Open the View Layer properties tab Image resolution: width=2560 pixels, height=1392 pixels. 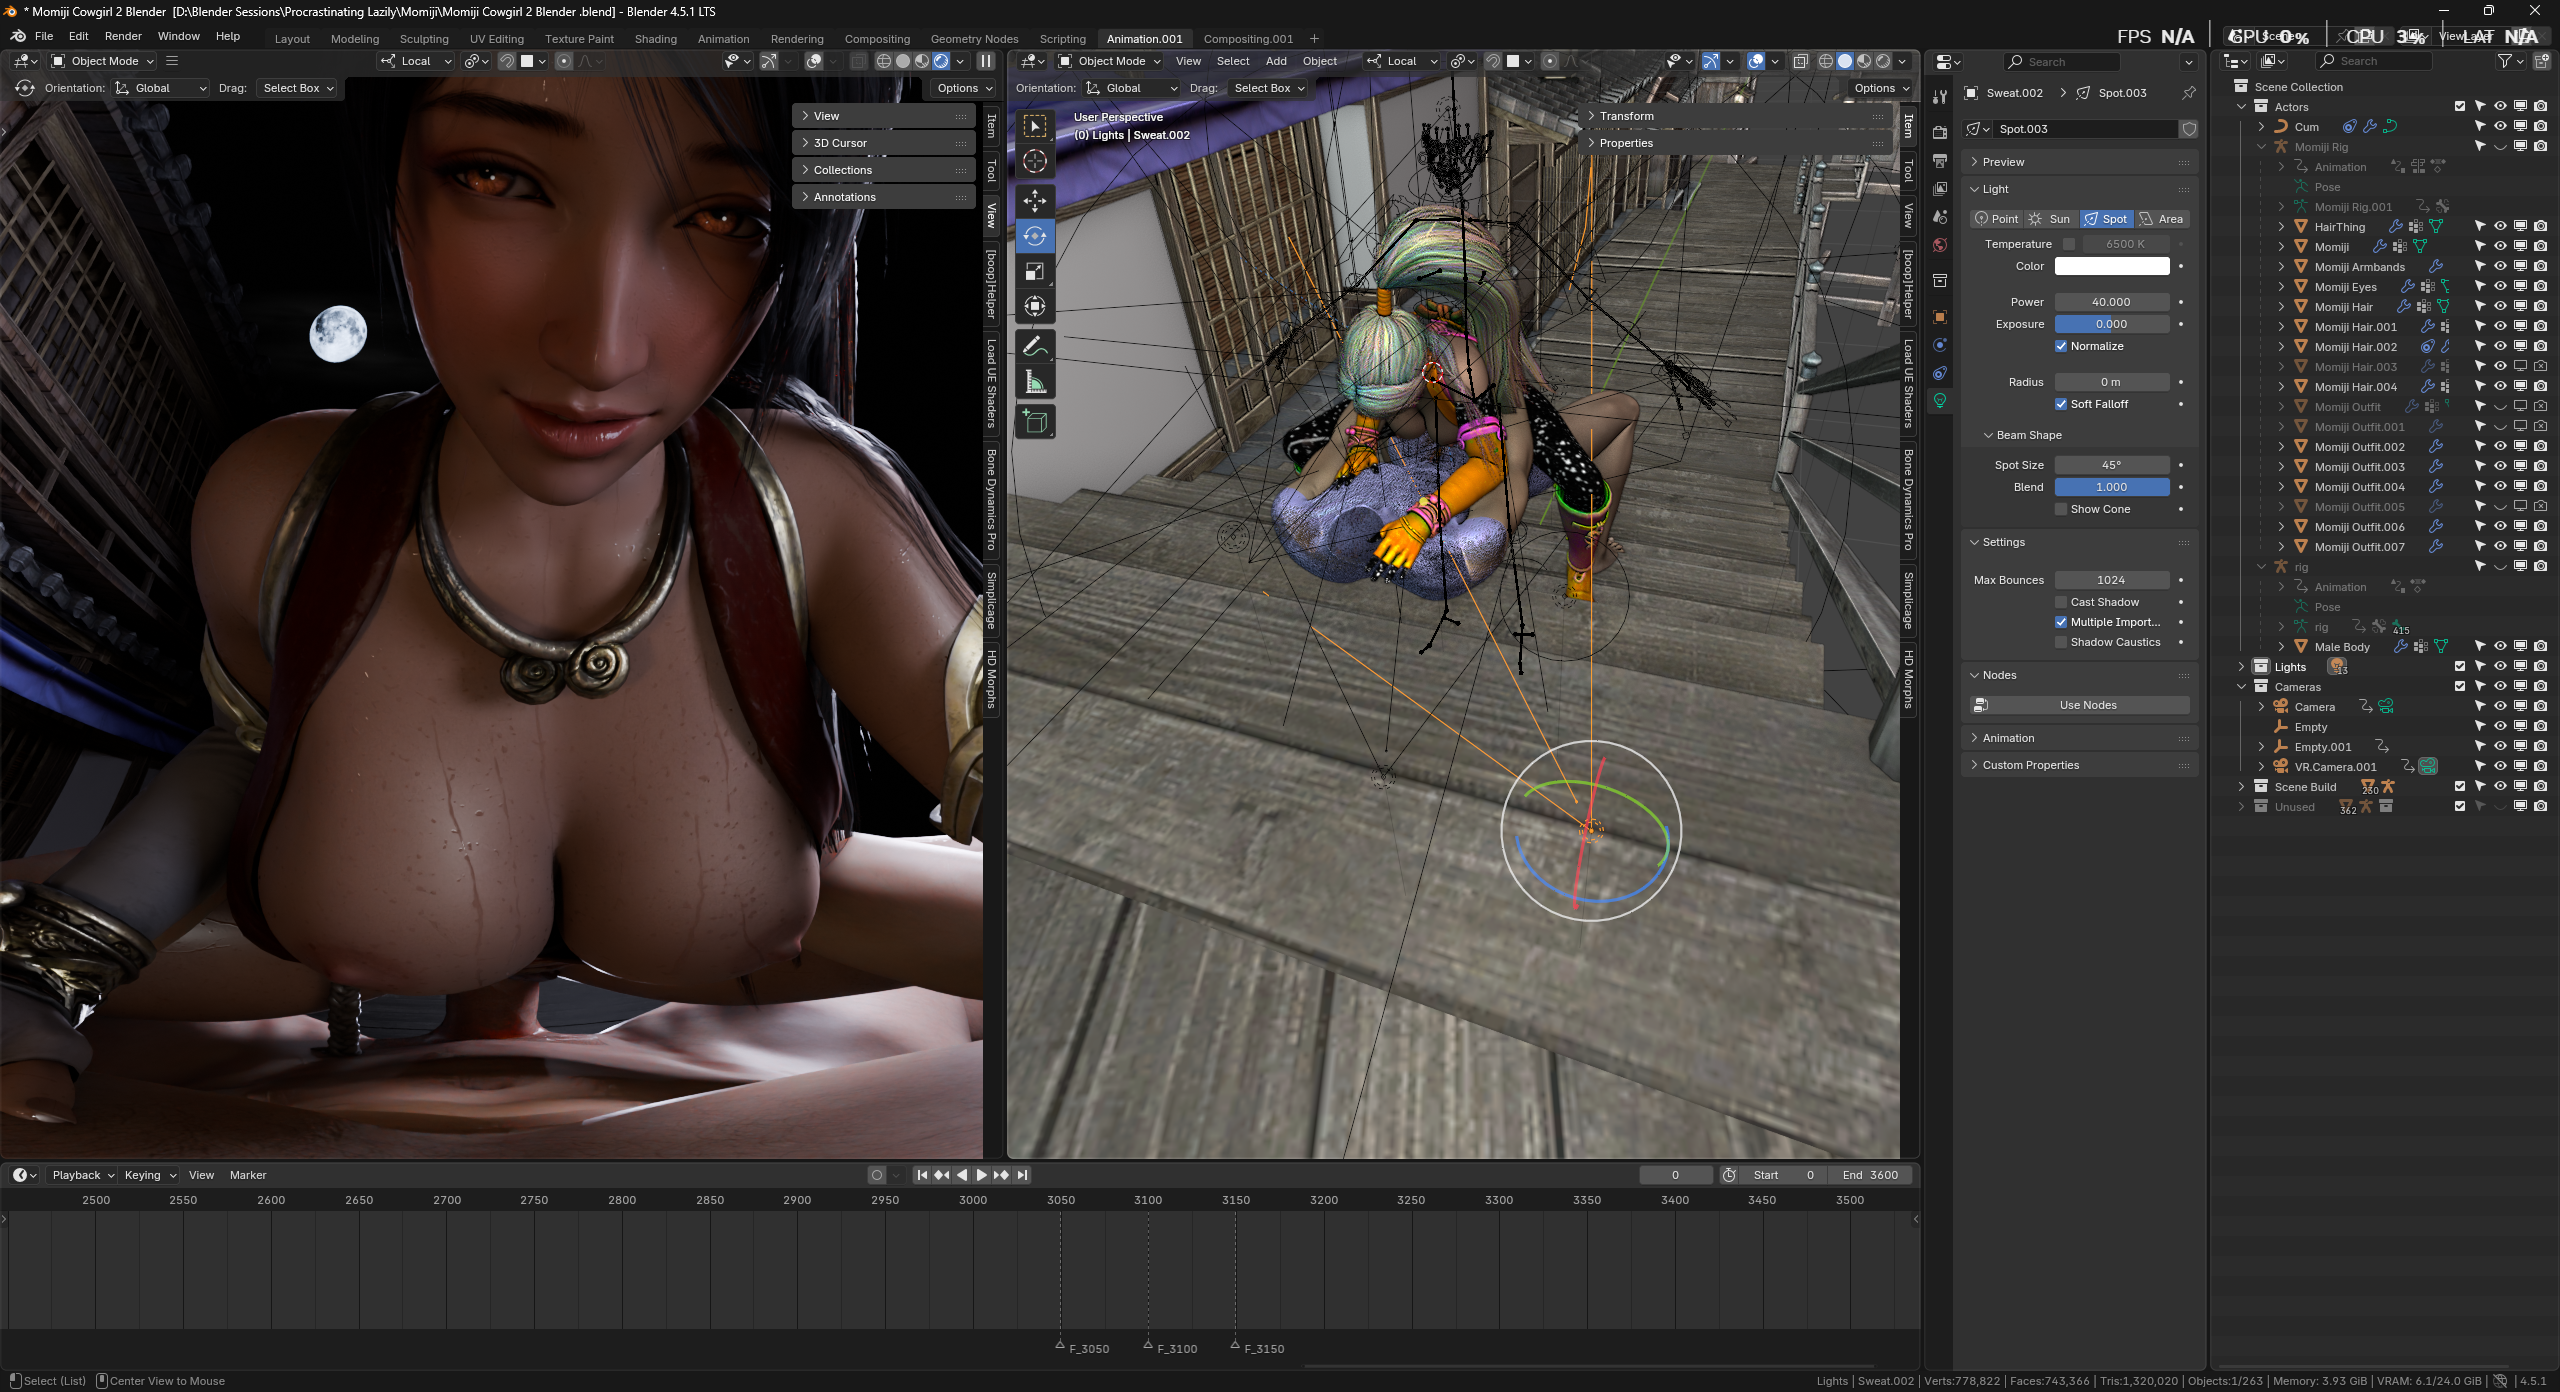(1940, 189)
